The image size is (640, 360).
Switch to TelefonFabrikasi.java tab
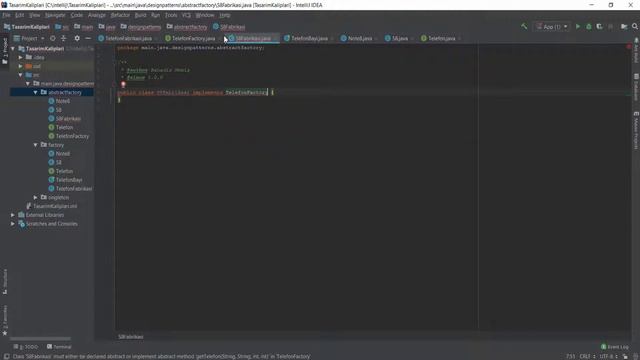point(128,38)
